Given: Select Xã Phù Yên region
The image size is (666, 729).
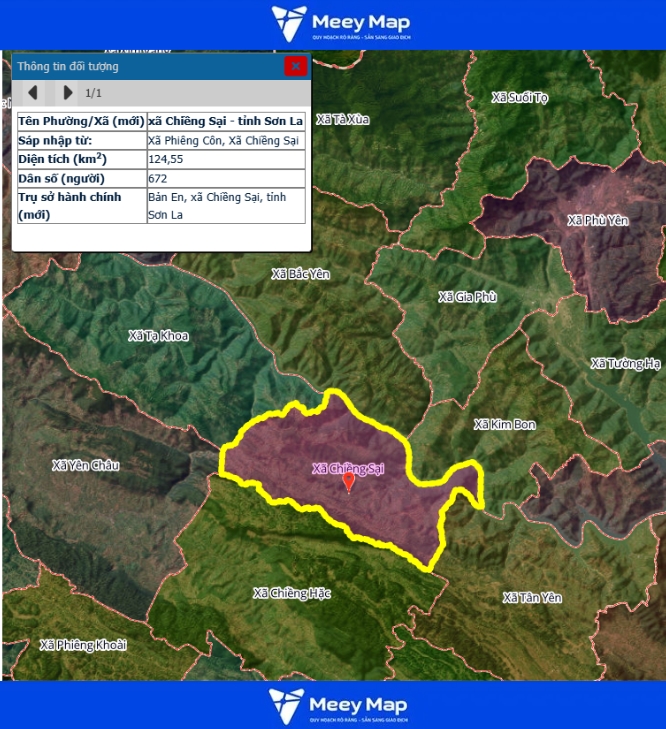Looking at the screenshot, I should tap(597, 220).
